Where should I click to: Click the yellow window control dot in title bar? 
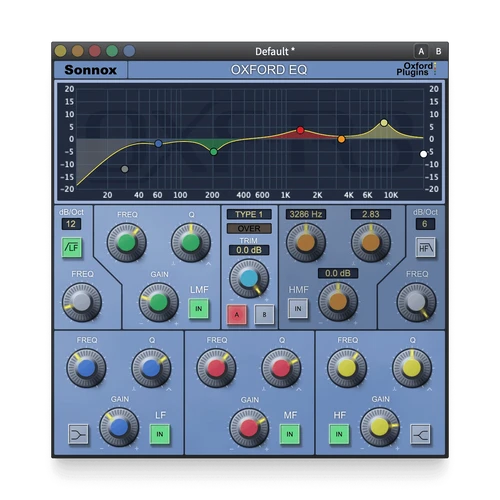tap(61, 51)
